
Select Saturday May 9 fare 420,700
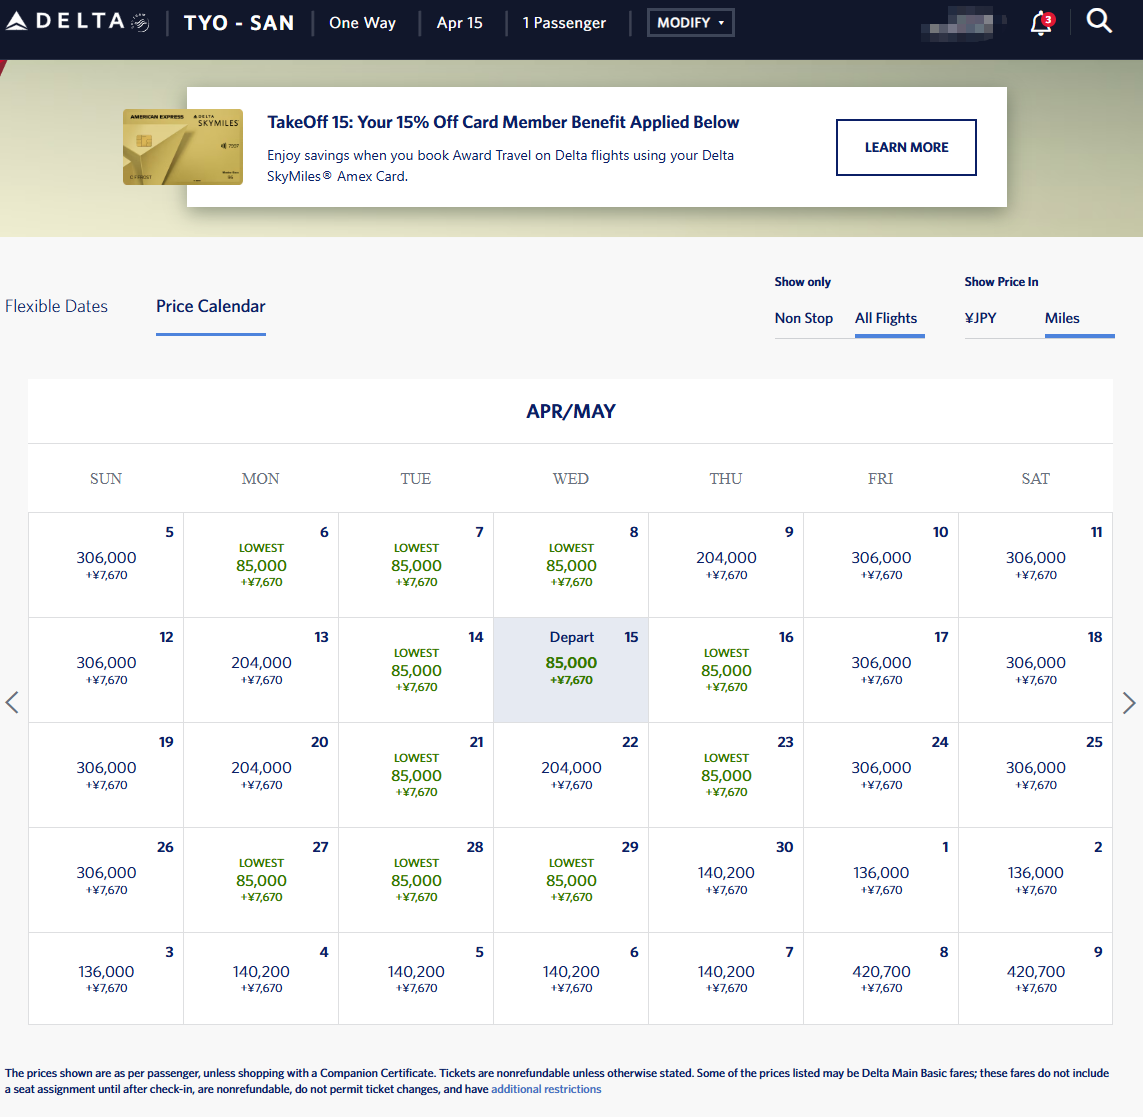[1035, 978]
